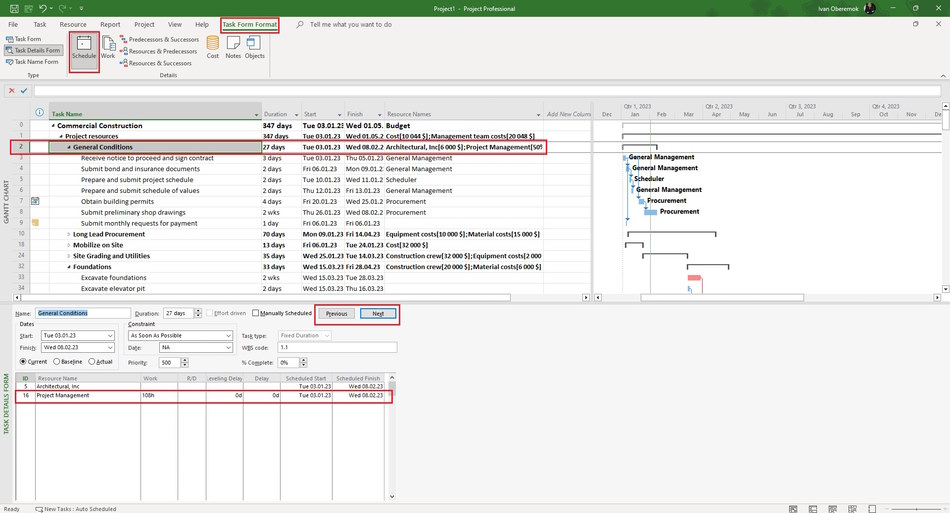The image size is (950, 513).
Task: Open the Report ribbon tab
Action: [110, 25]
